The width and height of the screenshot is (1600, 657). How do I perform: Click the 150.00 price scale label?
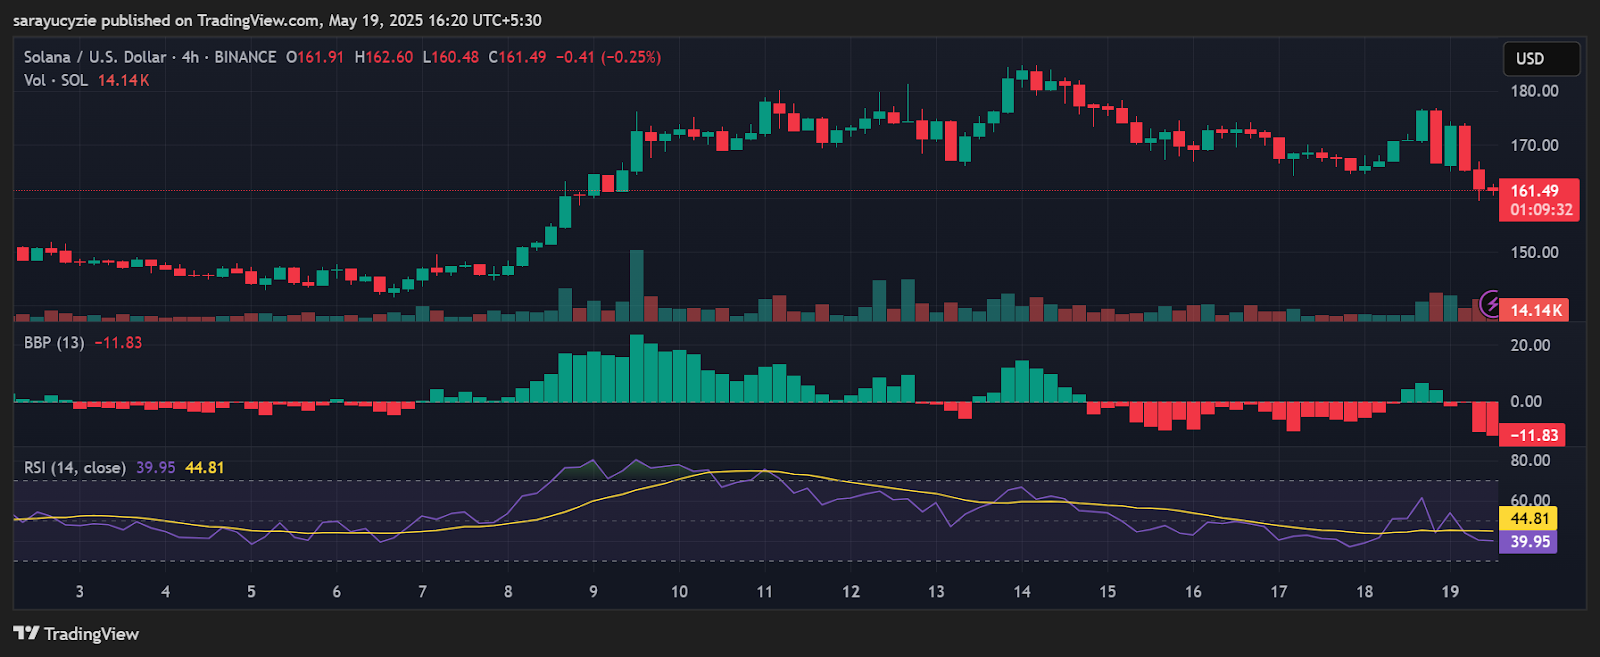(x=1534, y=253)
